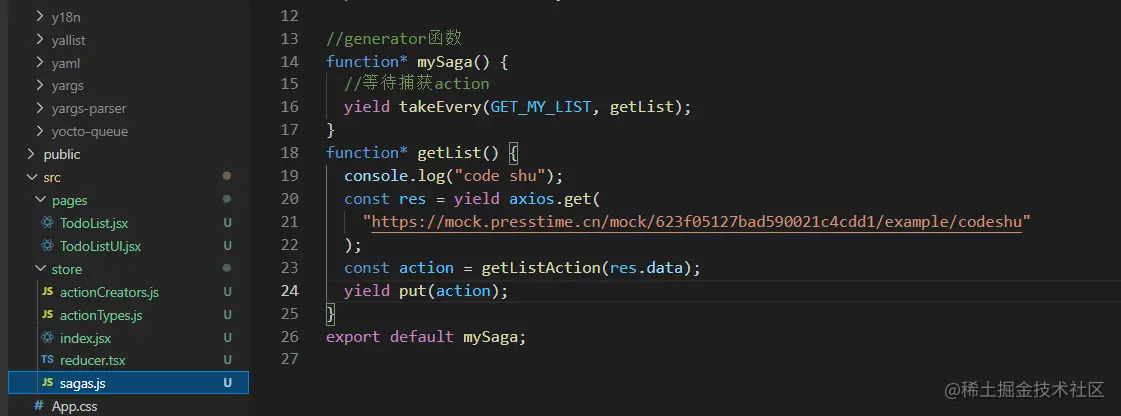Click the JS icon beside actionCreators.js
The image size is (1121, 416).
click(47, 292)
